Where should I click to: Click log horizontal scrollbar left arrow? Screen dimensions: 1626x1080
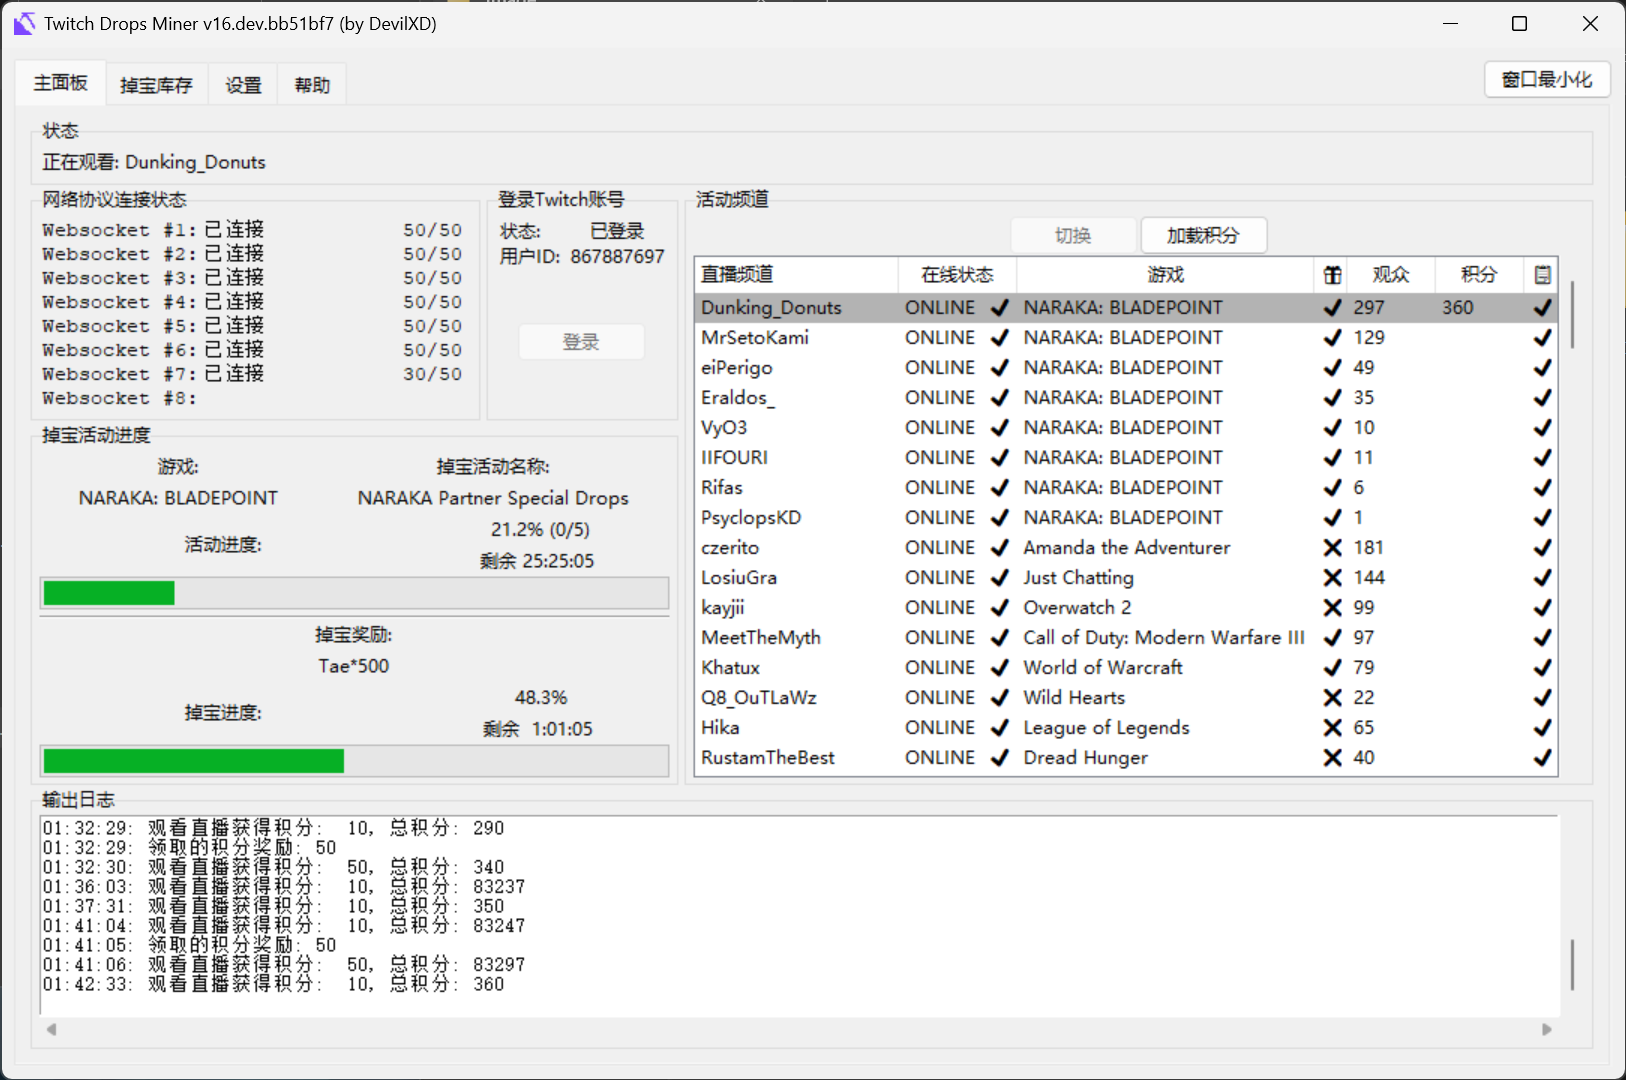52,1029
